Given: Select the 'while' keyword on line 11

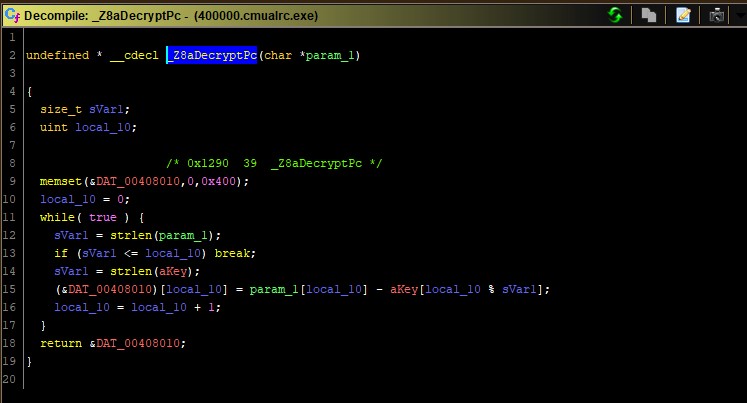Looking at the screenshot, I should point(57,217).
